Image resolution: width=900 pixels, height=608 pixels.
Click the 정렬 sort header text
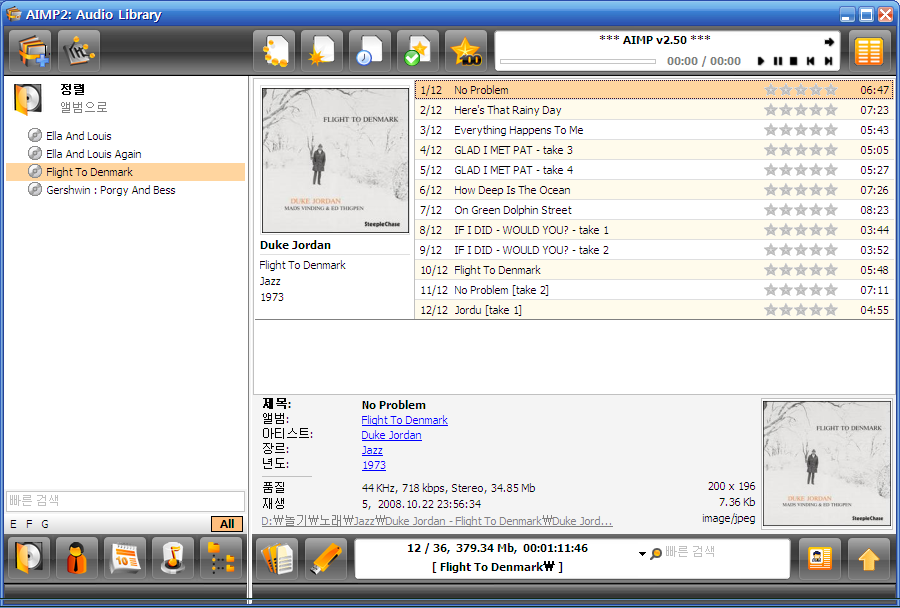click(73, 89)
